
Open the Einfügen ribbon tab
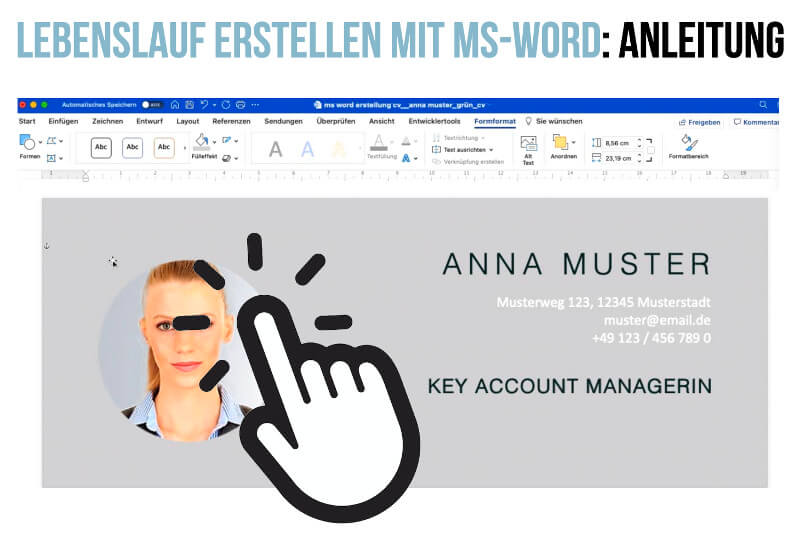coord(63,121)
